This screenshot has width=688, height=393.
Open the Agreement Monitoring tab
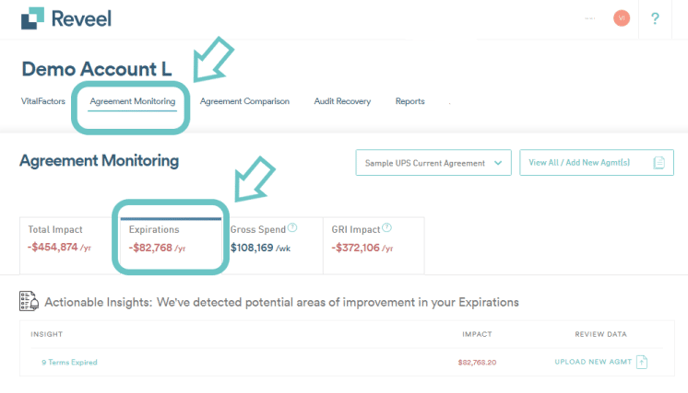(132, 101)
